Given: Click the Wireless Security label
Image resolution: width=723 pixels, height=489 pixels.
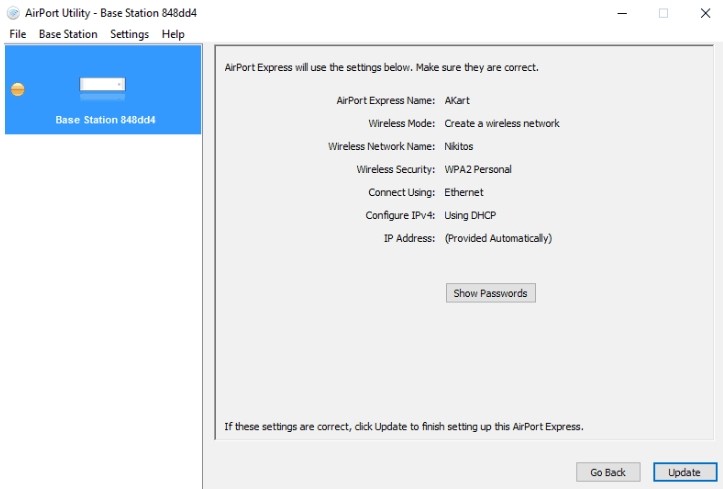Looking at the screenshot, I should (396, 170).
